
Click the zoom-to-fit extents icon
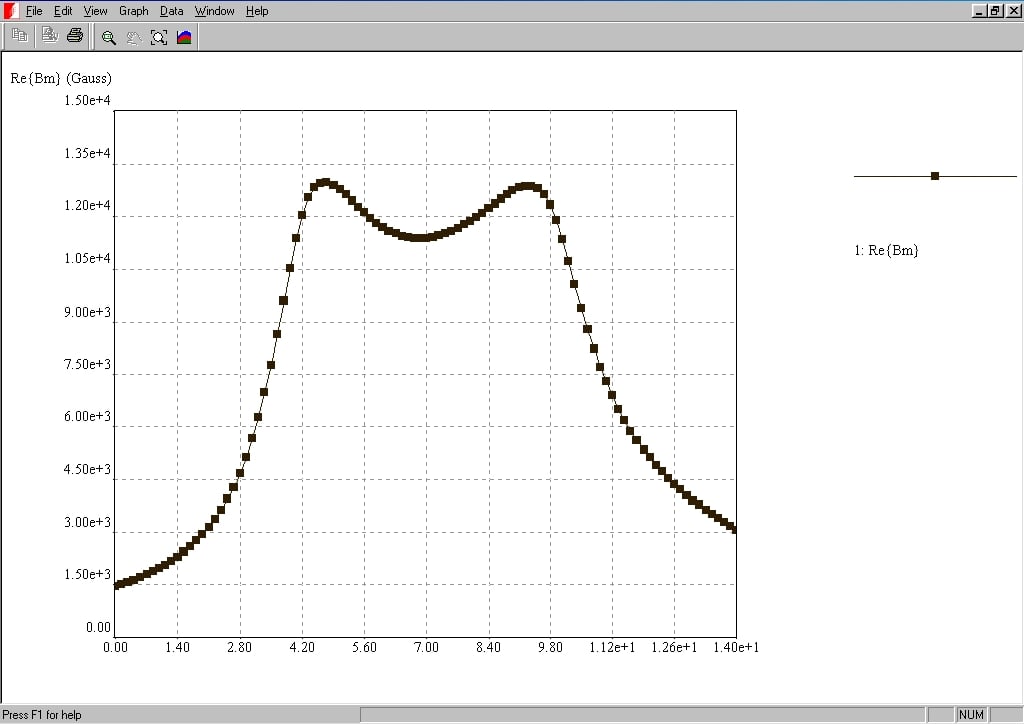(158, 38)
